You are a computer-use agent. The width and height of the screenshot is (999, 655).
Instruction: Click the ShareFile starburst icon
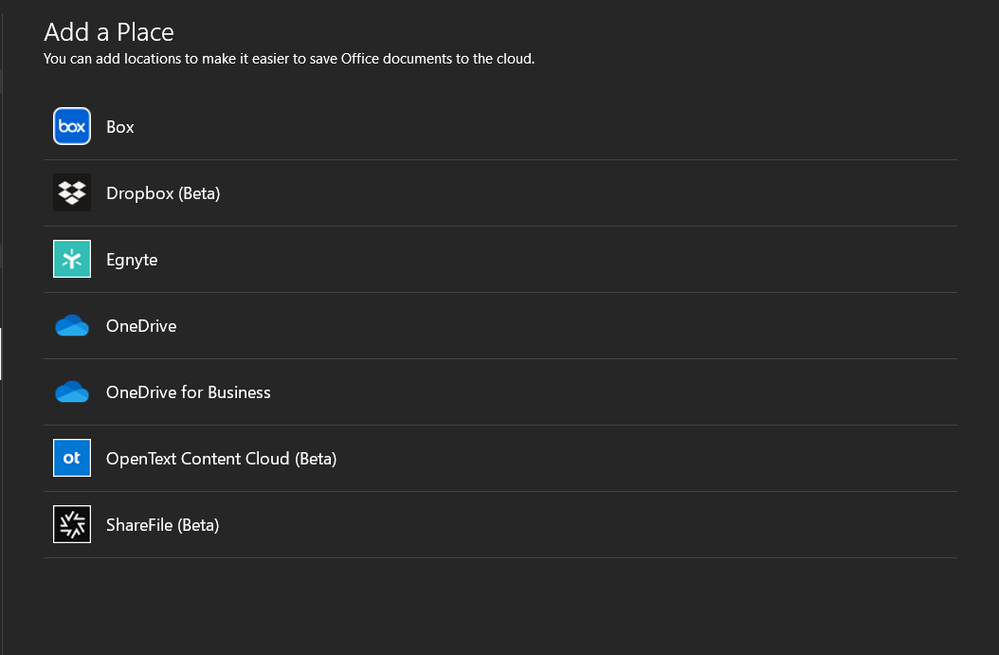(x=72, y=524)
